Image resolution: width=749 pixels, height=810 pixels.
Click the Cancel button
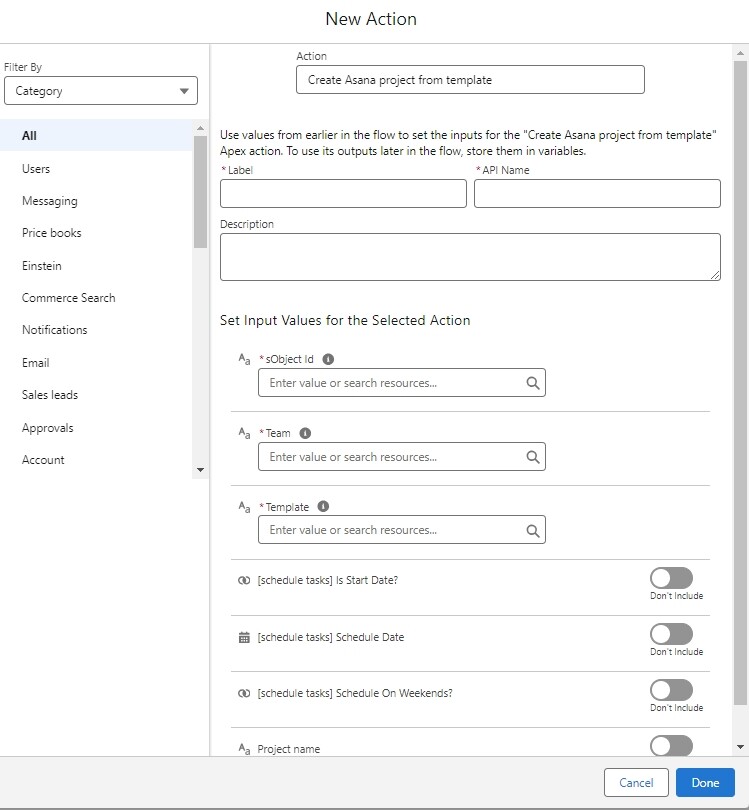coord(636,783)
